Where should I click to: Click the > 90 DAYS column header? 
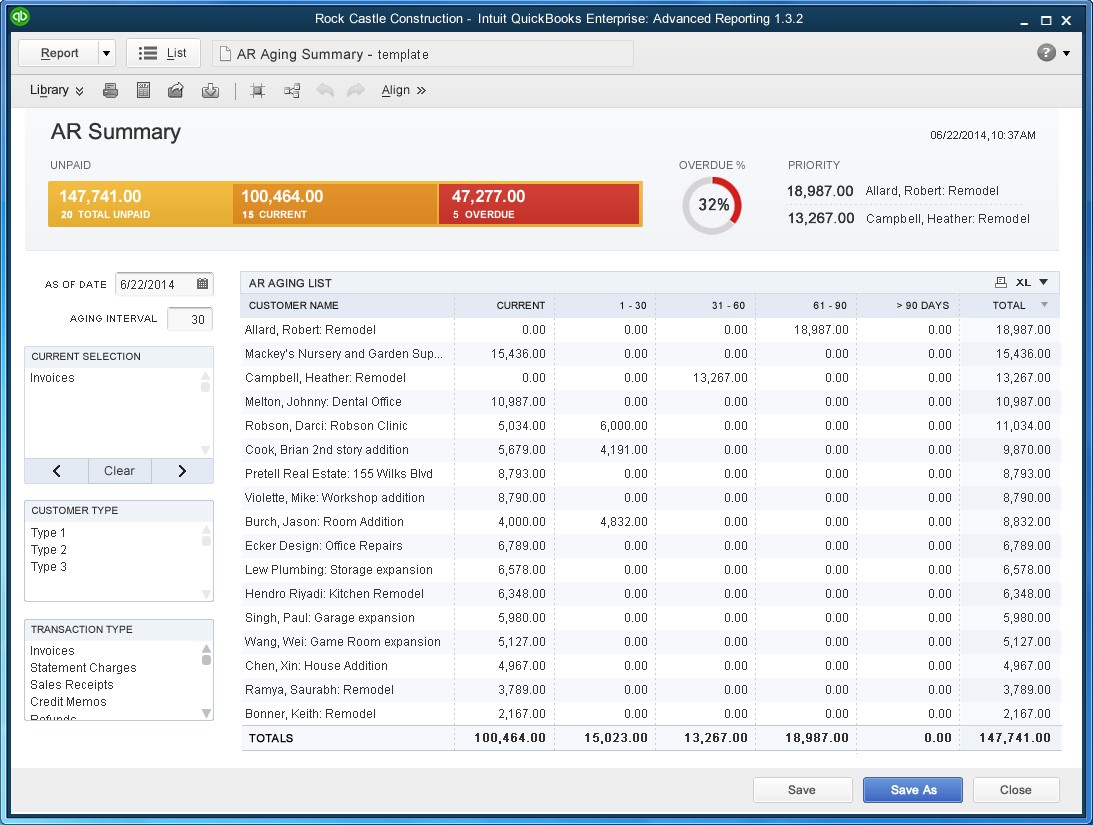coord(922,305)
